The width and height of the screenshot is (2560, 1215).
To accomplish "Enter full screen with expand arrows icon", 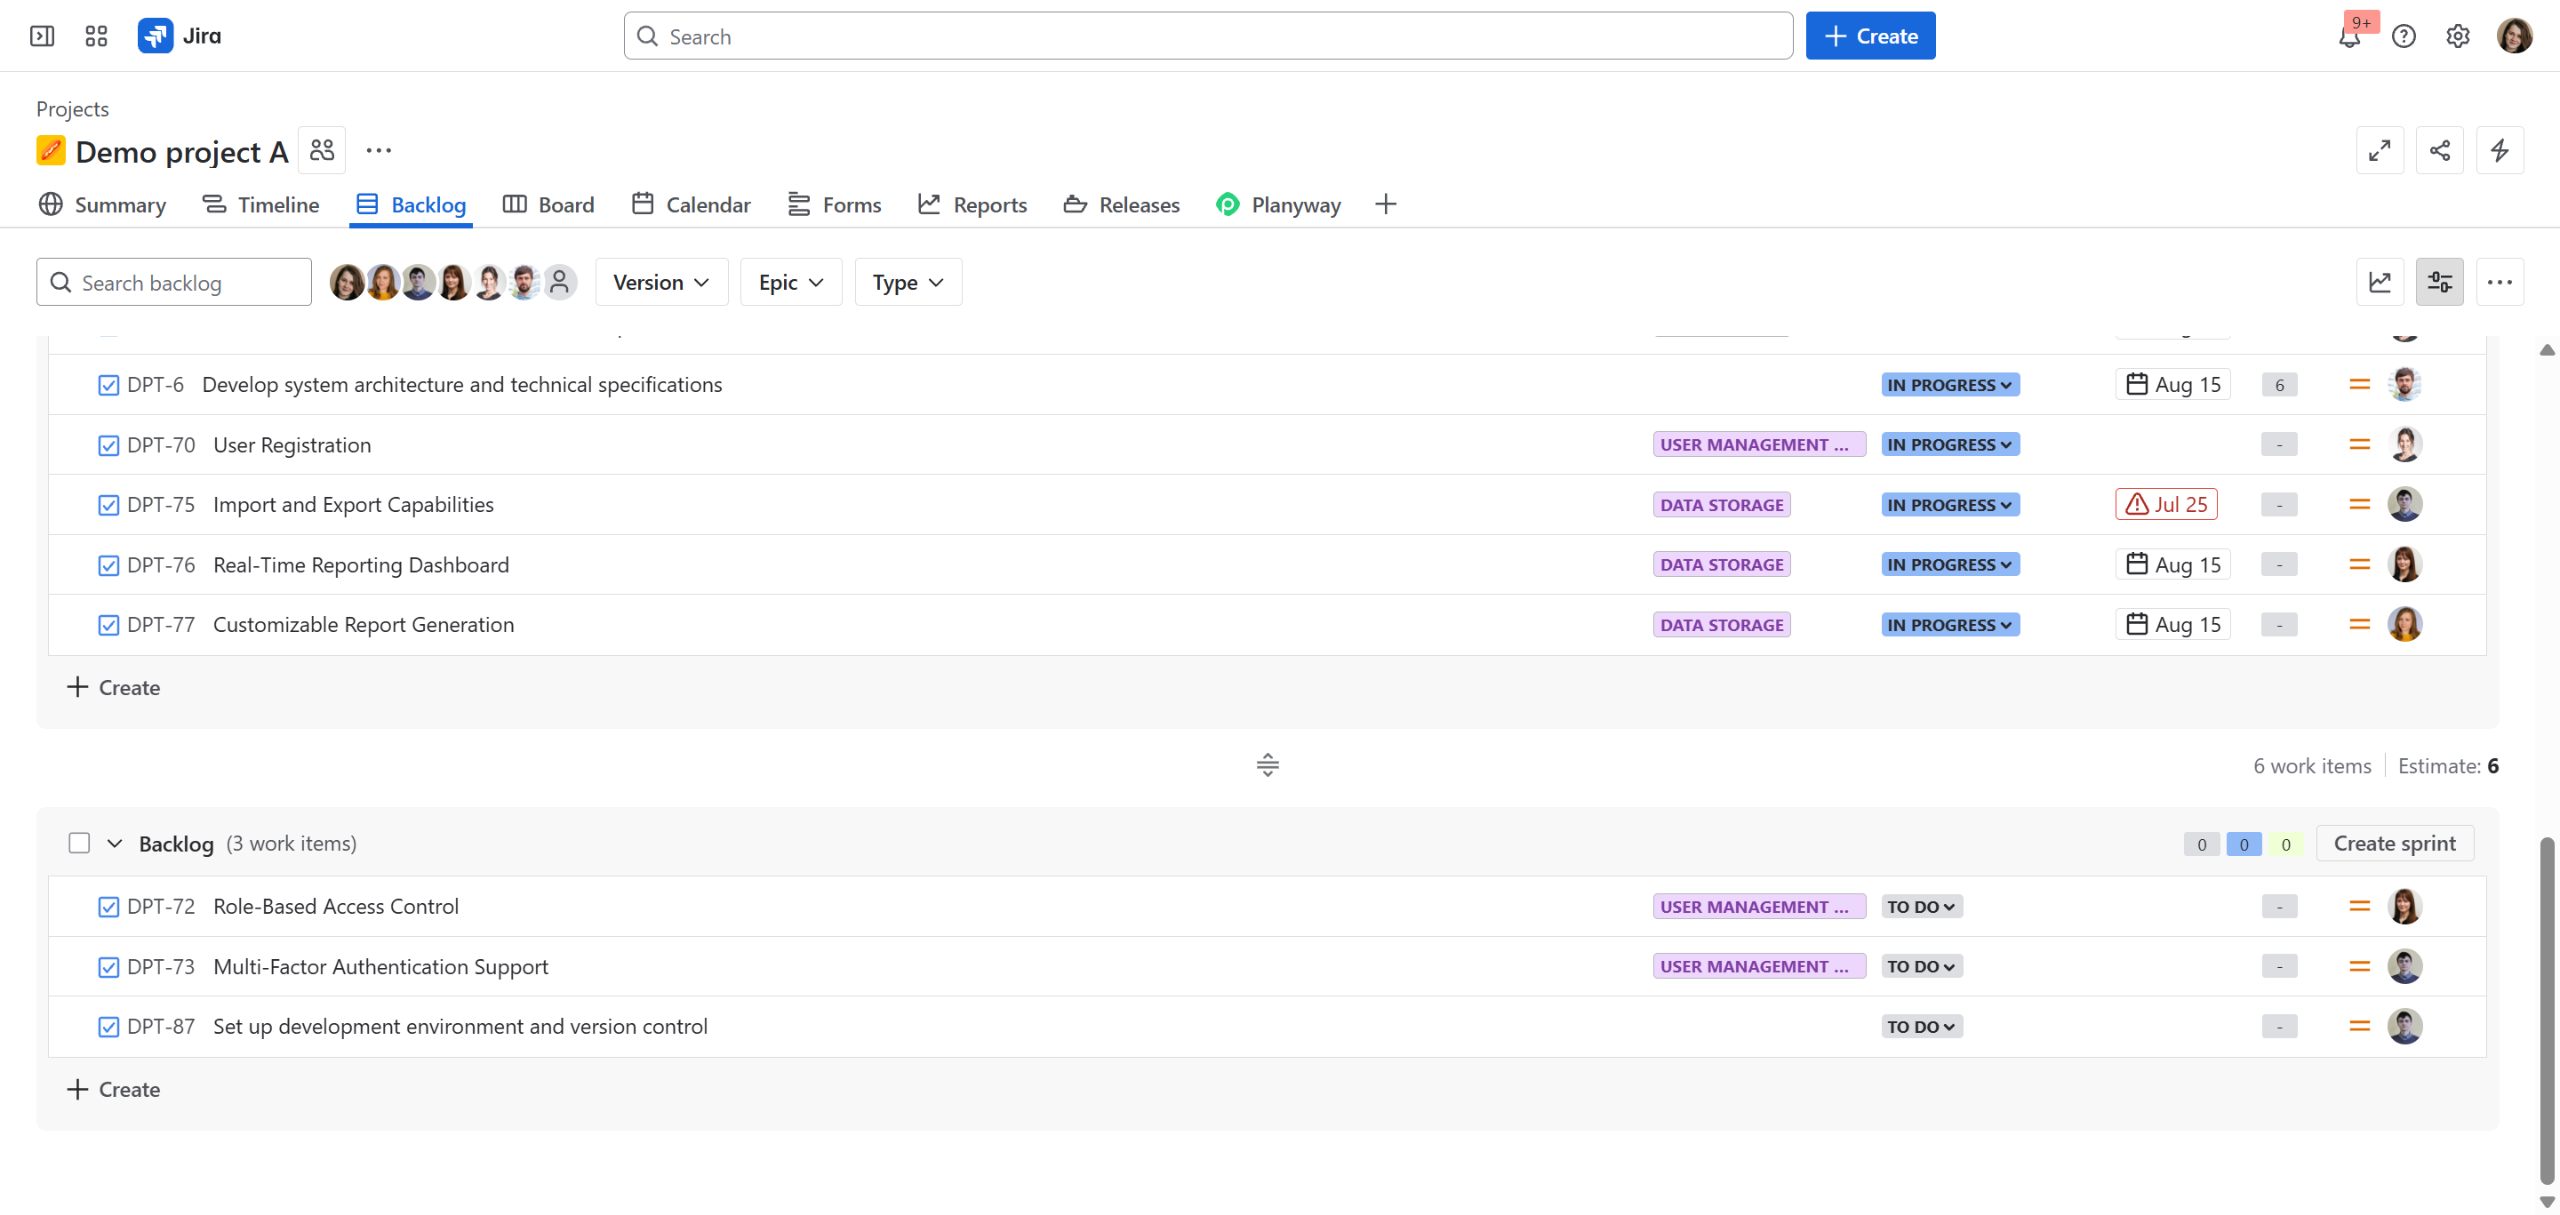I will click(2379, 150).
